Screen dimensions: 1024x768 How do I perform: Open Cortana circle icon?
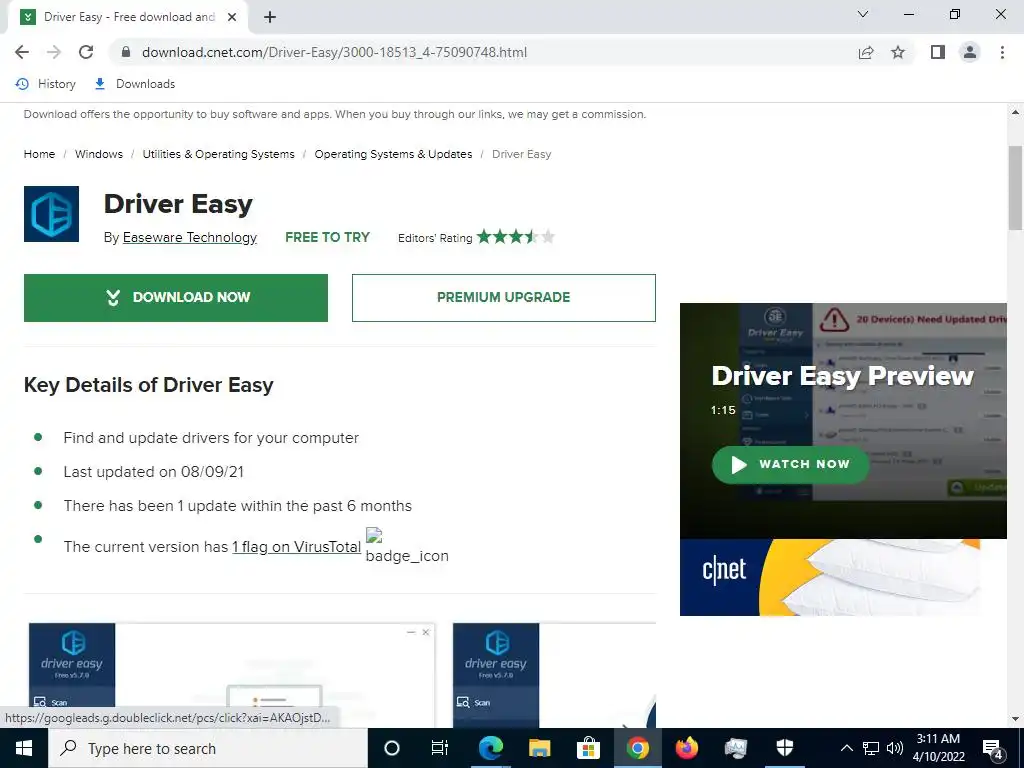click(392, 748)
